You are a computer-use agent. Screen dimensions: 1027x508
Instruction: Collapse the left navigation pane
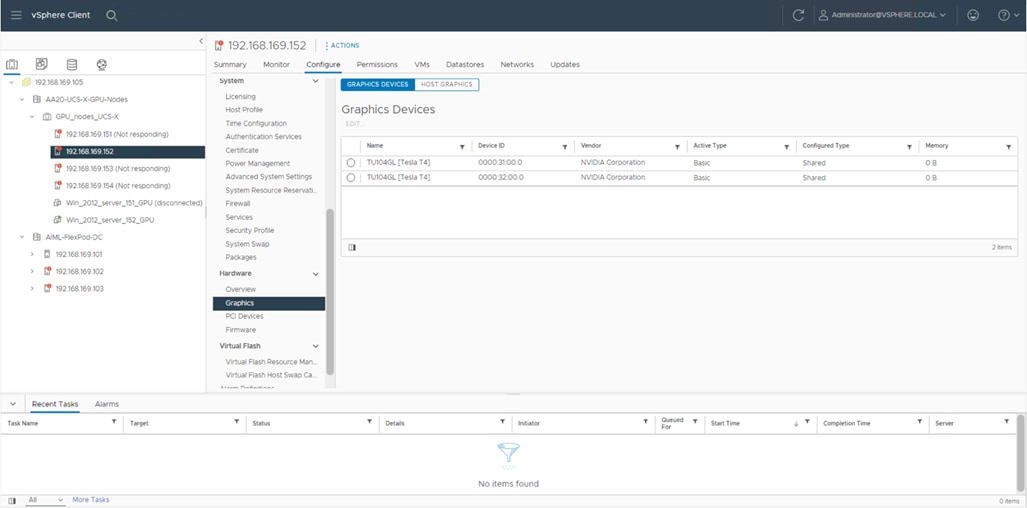(x=201, y=41)
